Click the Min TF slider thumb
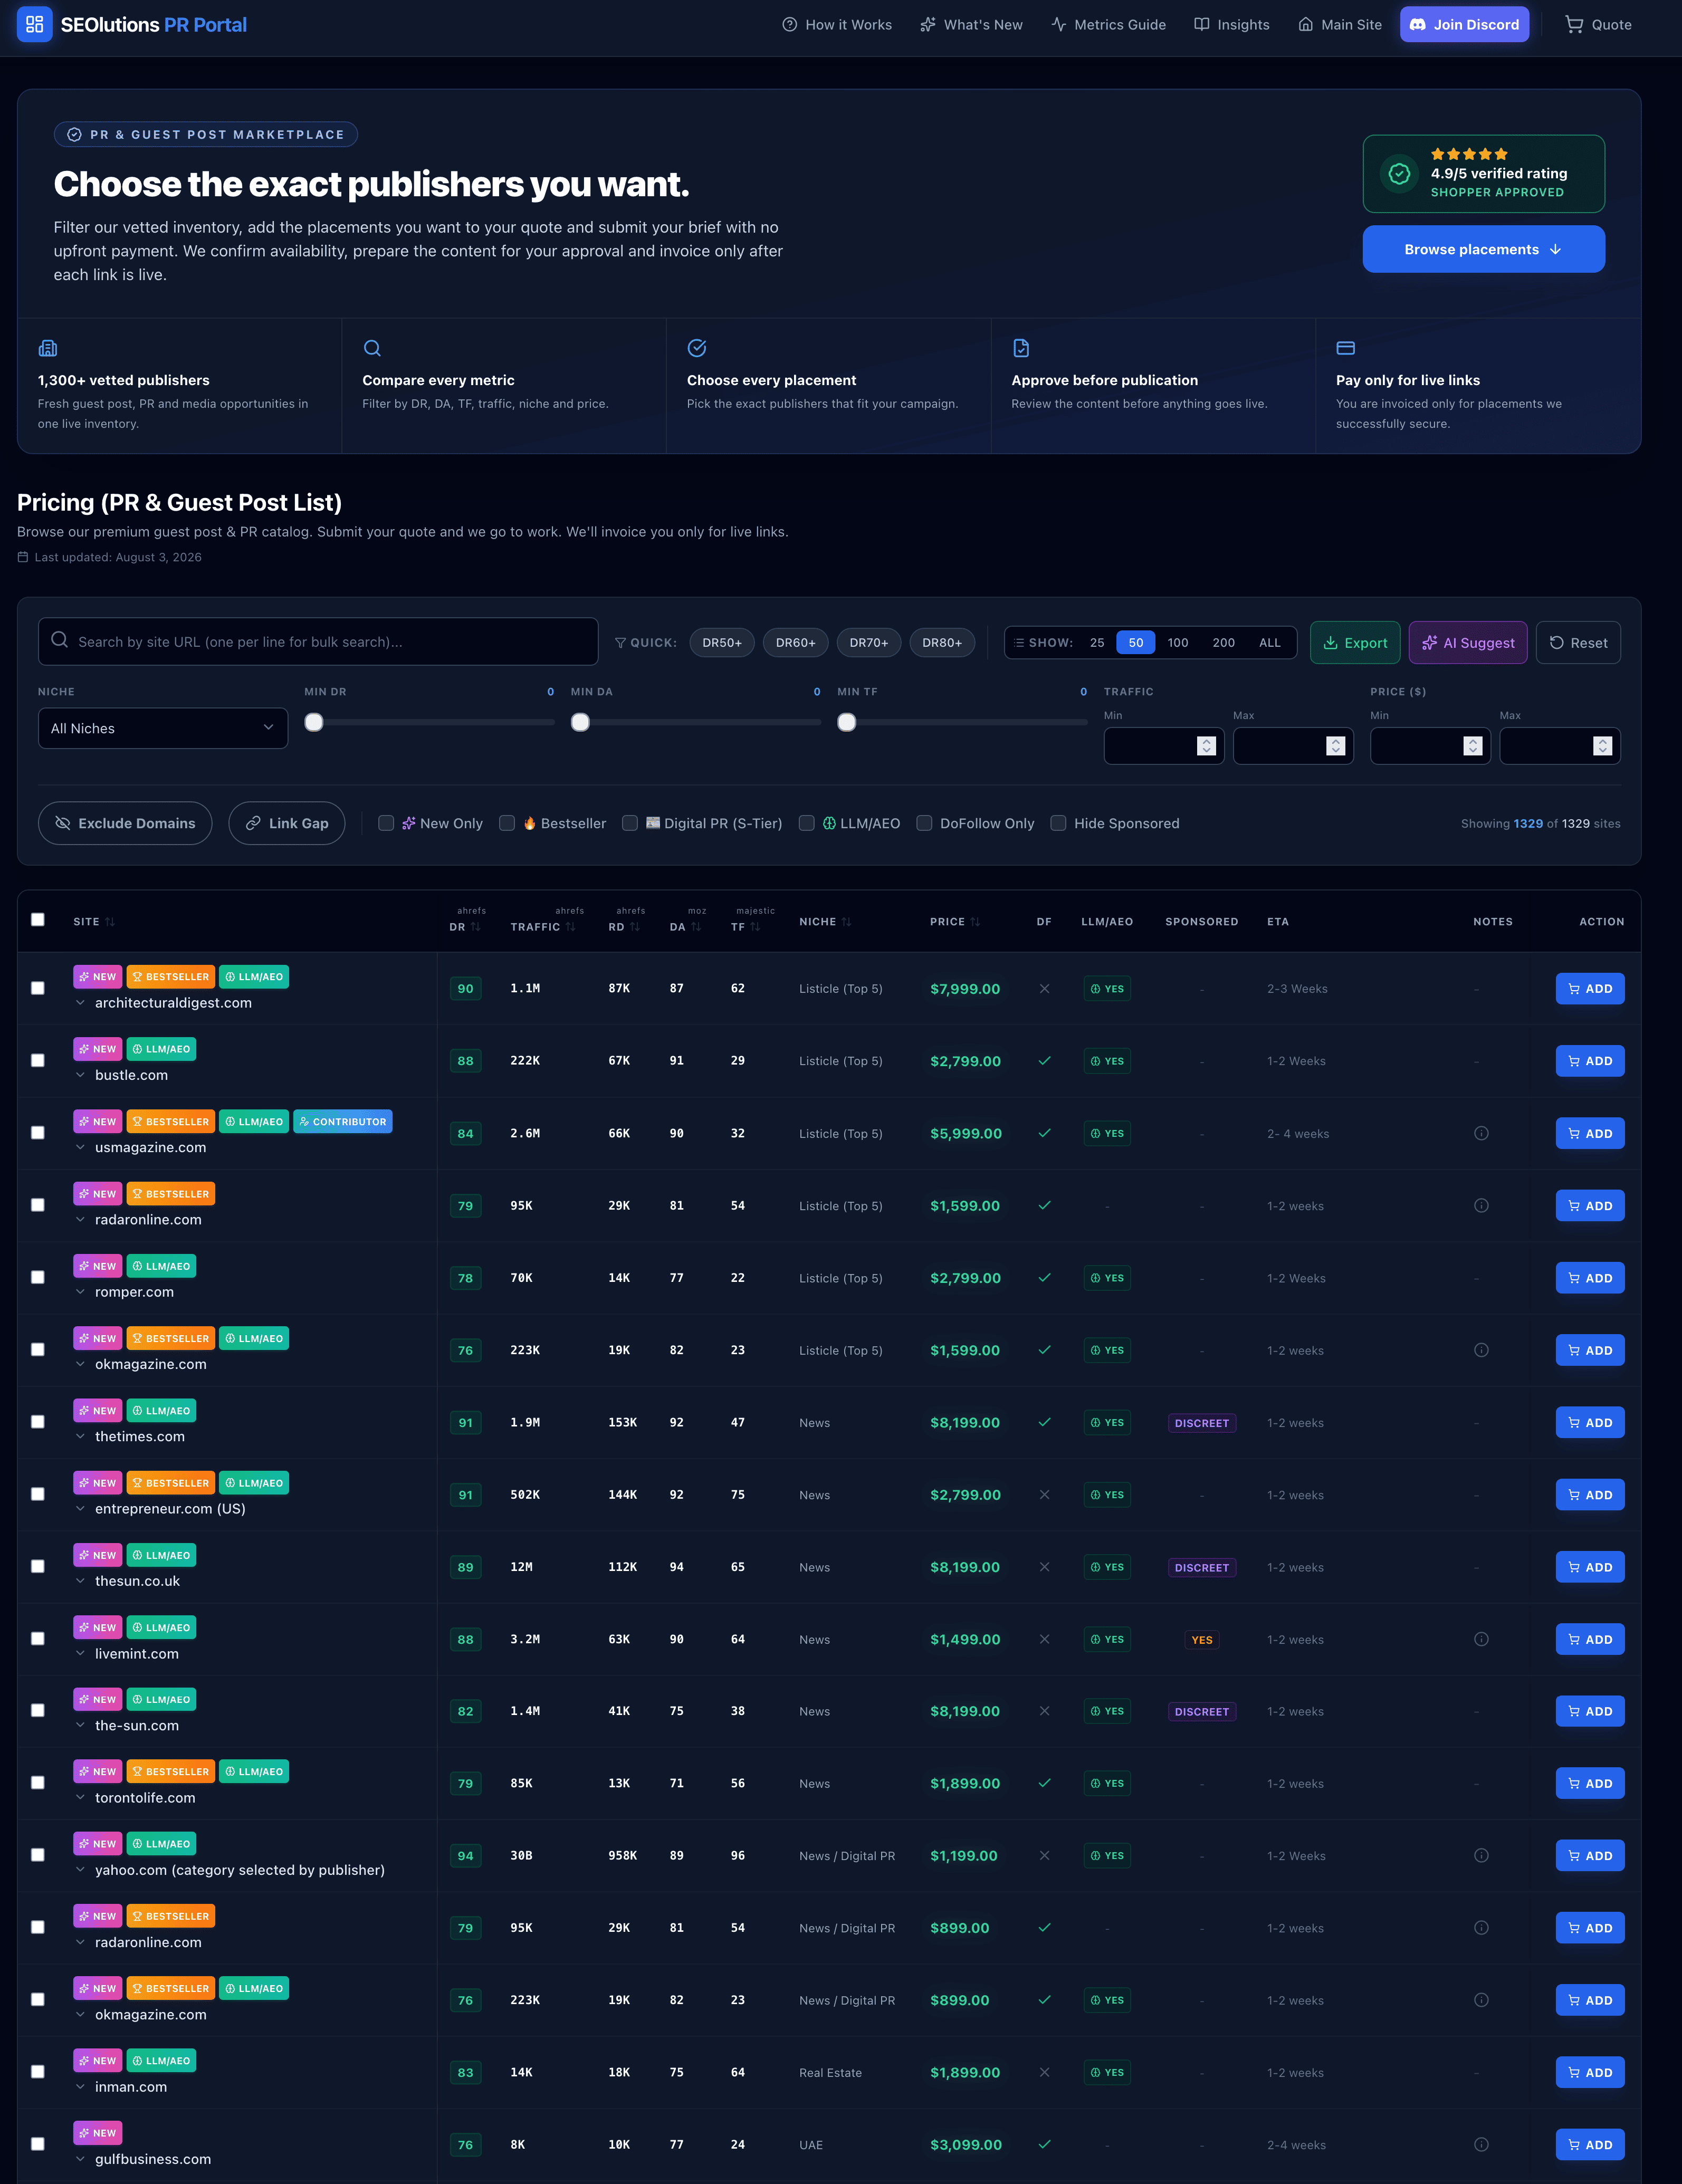The image size is (1682, 2184). (x=847, y=722)
